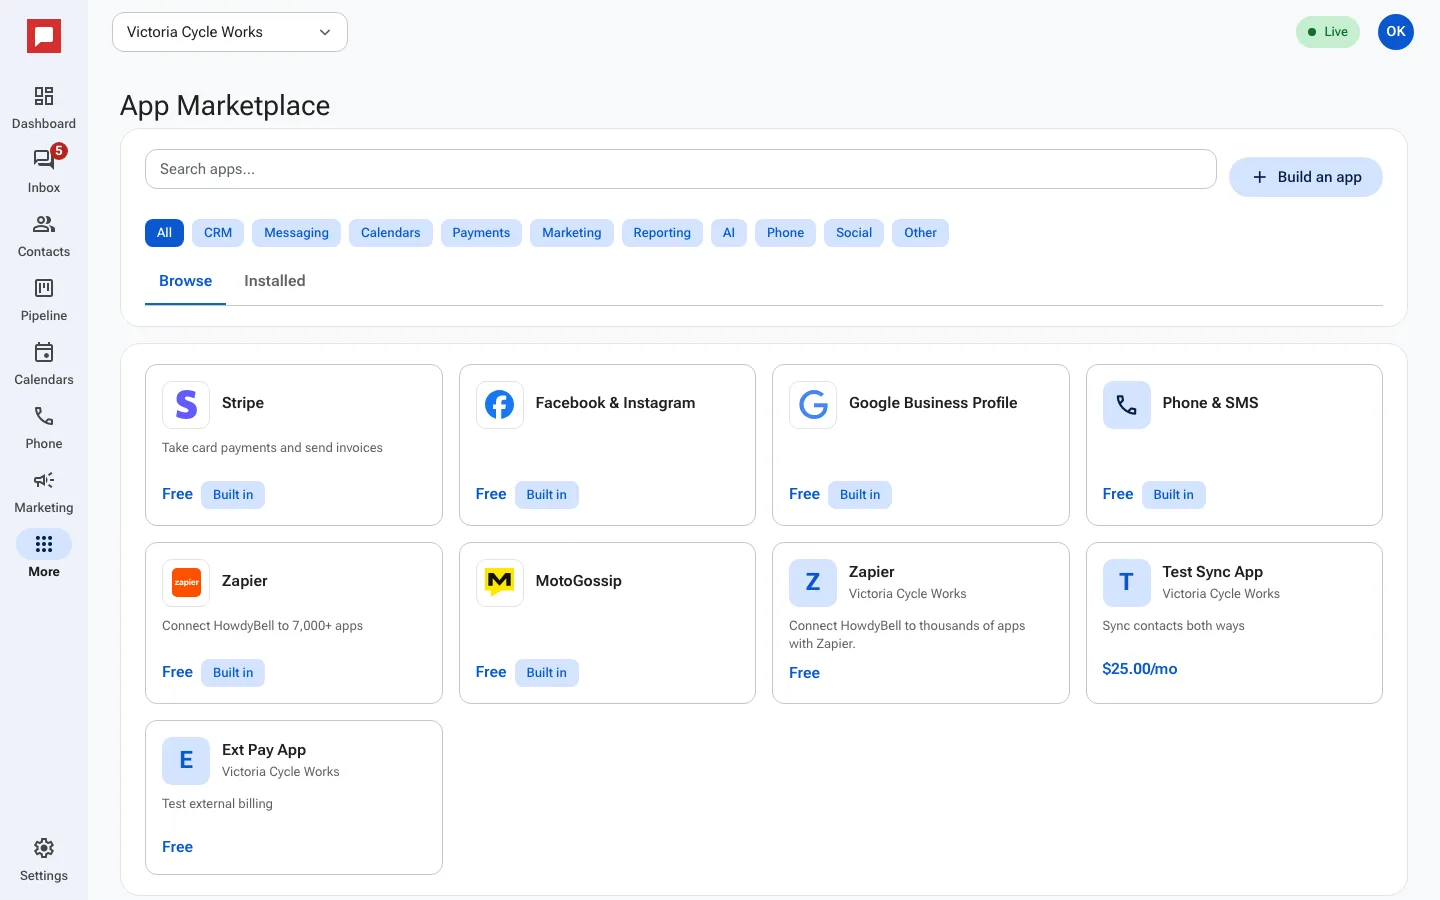Screen dimensions: 1440x900
Task: Open the Phone sidebar section
Action: pyautogui.click(x=44, y=428)
